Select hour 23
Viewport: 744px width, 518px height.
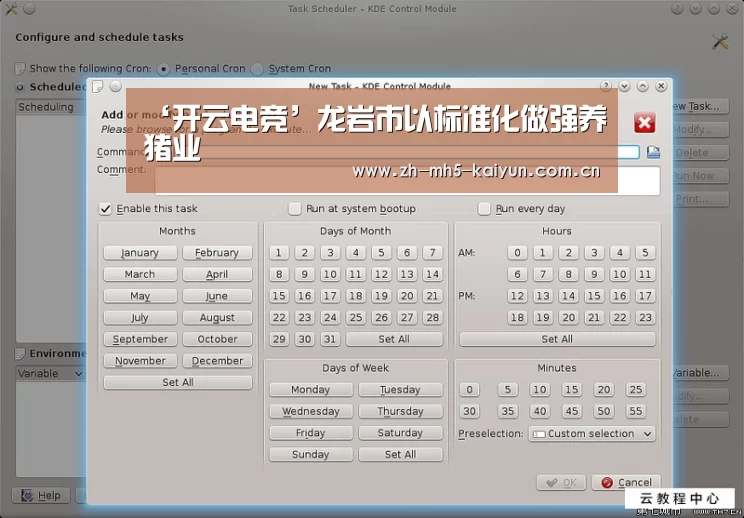[x=645, y=317]
